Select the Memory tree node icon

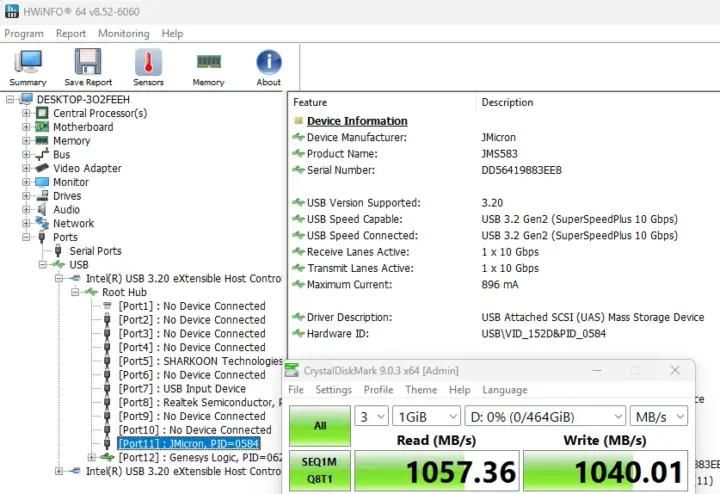click(42, 140)
